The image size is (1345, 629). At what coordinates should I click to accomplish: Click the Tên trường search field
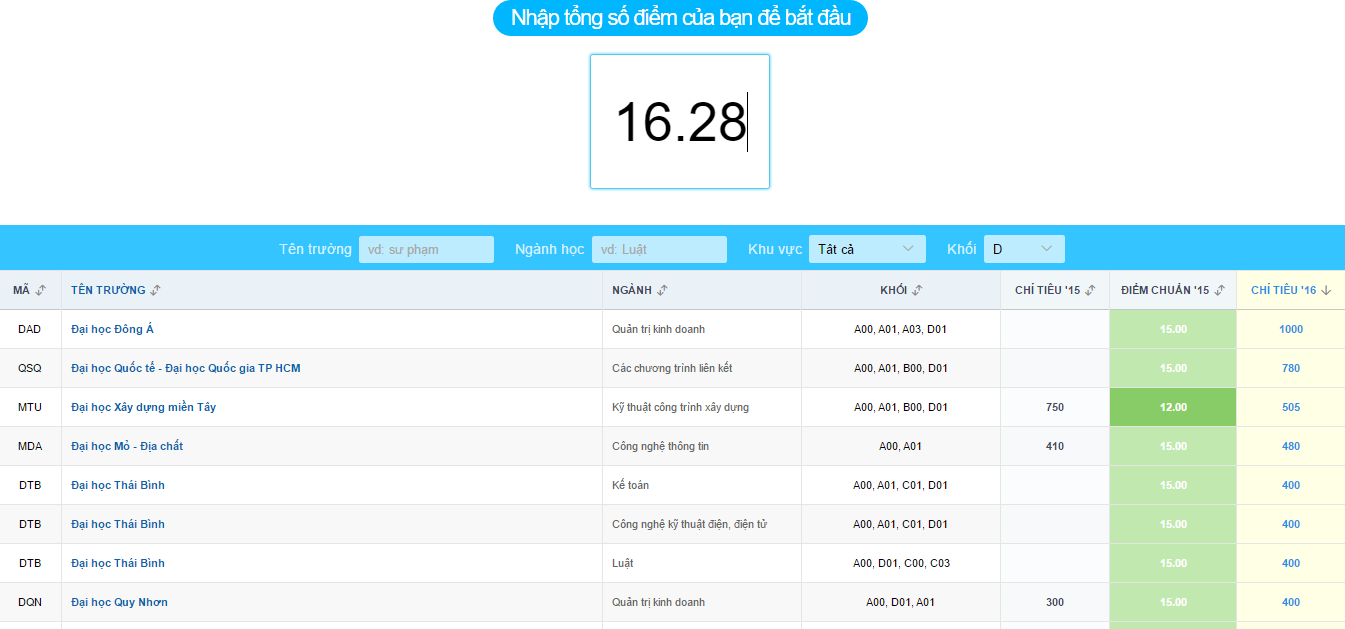[426, 249]
